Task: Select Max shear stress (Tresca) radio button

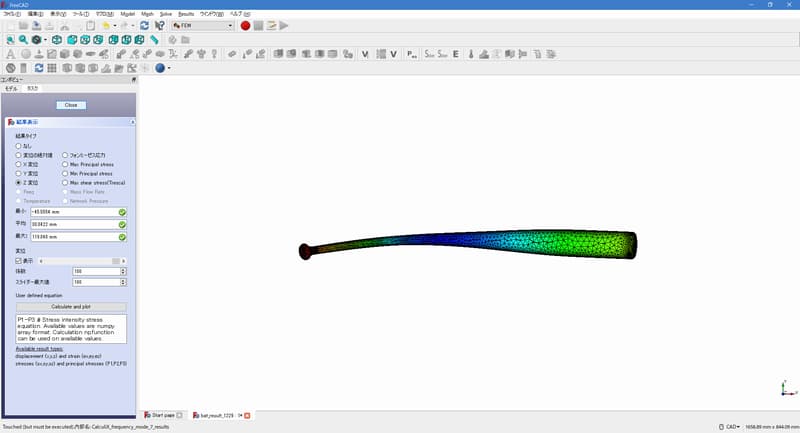Action: tap(65, 183)
